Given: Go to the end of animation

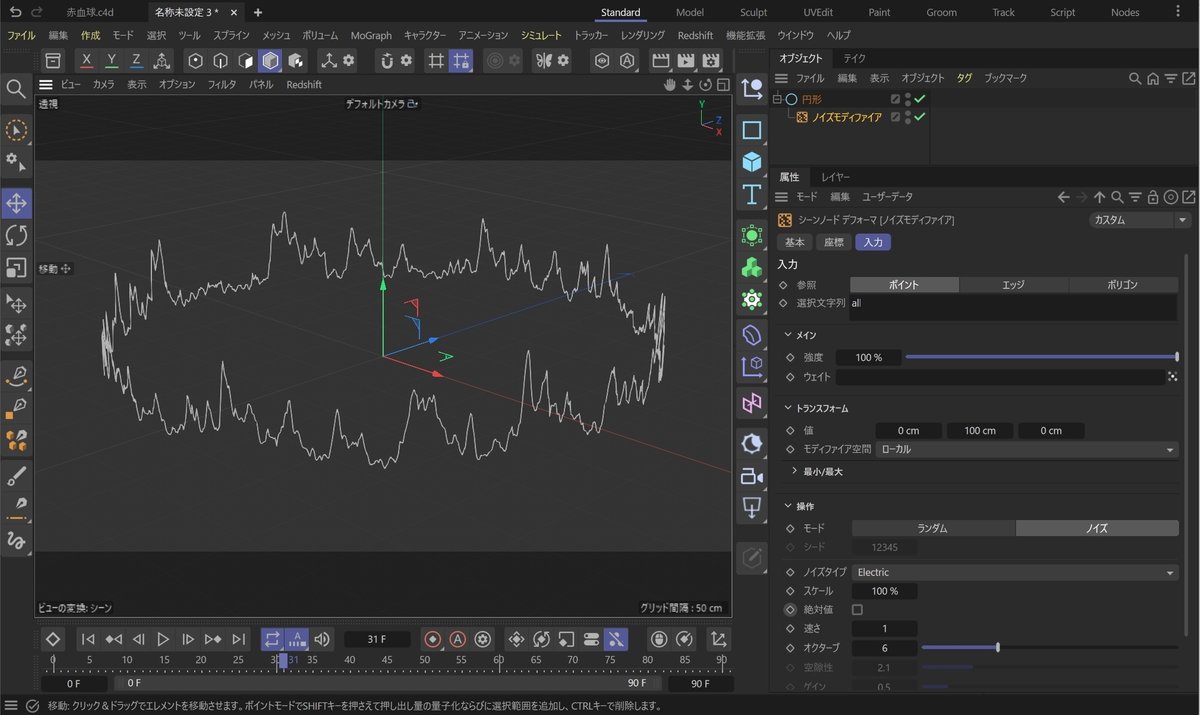Looking at the screenshot, I should click(238, 639).
